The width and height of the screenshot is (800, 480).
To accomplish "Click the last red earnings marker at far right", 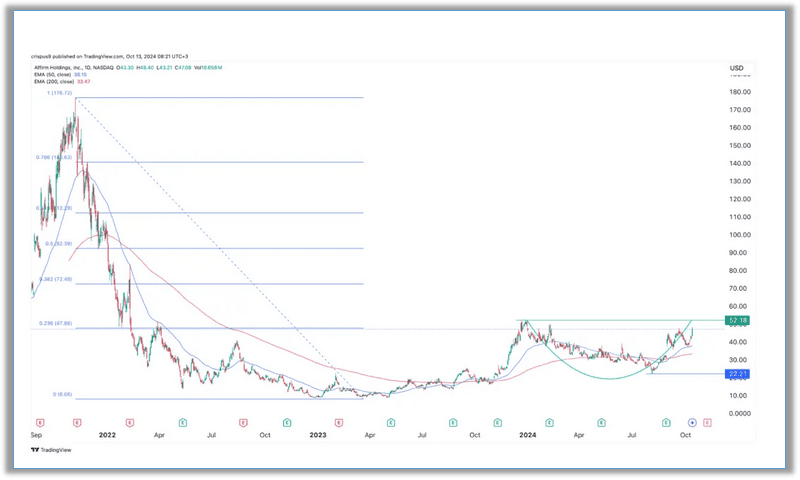I will click(707, 422).
